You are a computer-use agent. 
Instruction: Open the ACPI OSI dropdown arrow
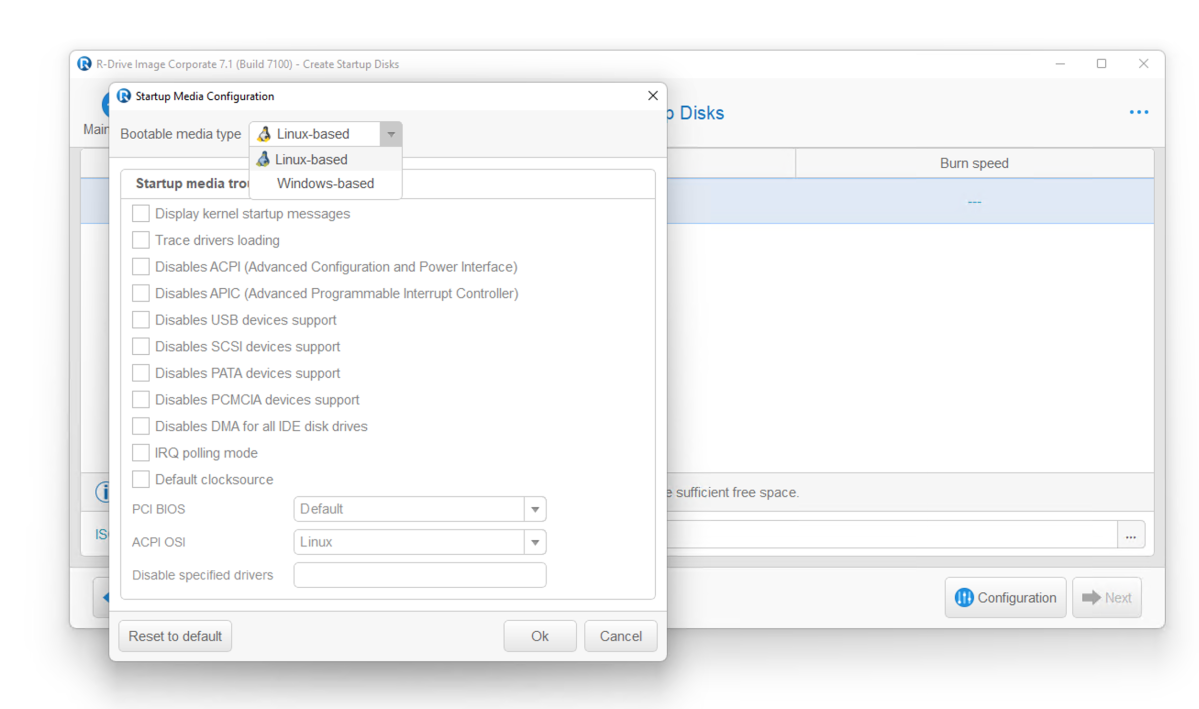tap(535, 542)
